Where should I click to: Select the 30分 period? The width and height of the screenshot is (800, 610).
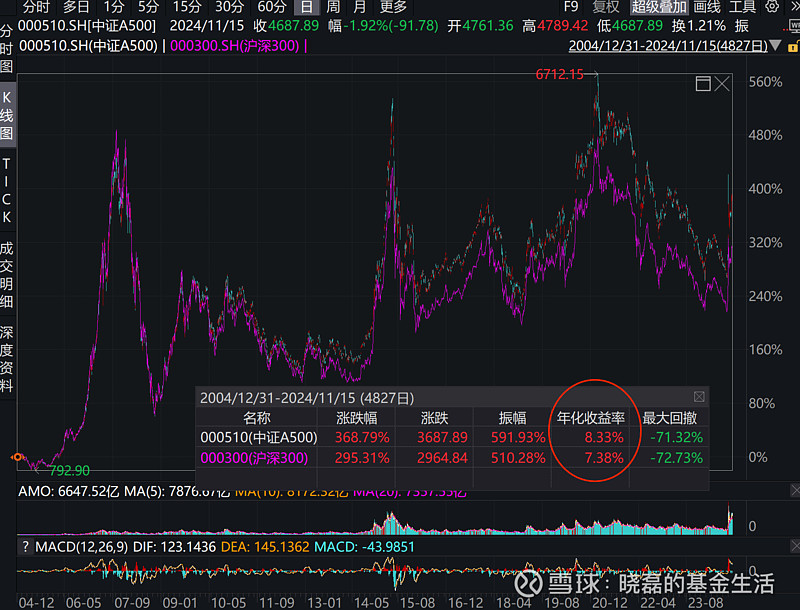(x=229, y=7)
